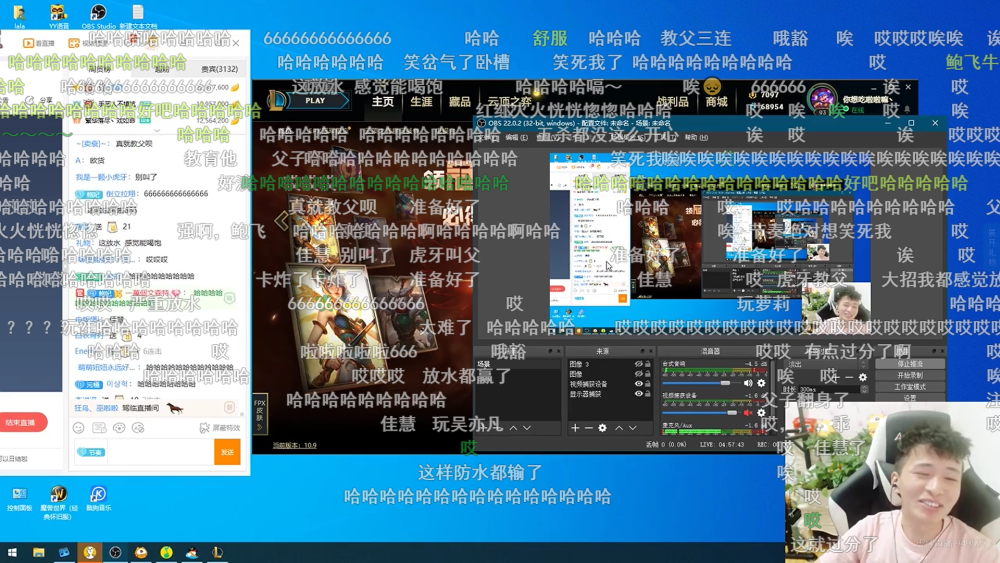Click the 开始录制 start recording button in OBS
This screenshot has width=1000, height=563.
tap(909, 376)
